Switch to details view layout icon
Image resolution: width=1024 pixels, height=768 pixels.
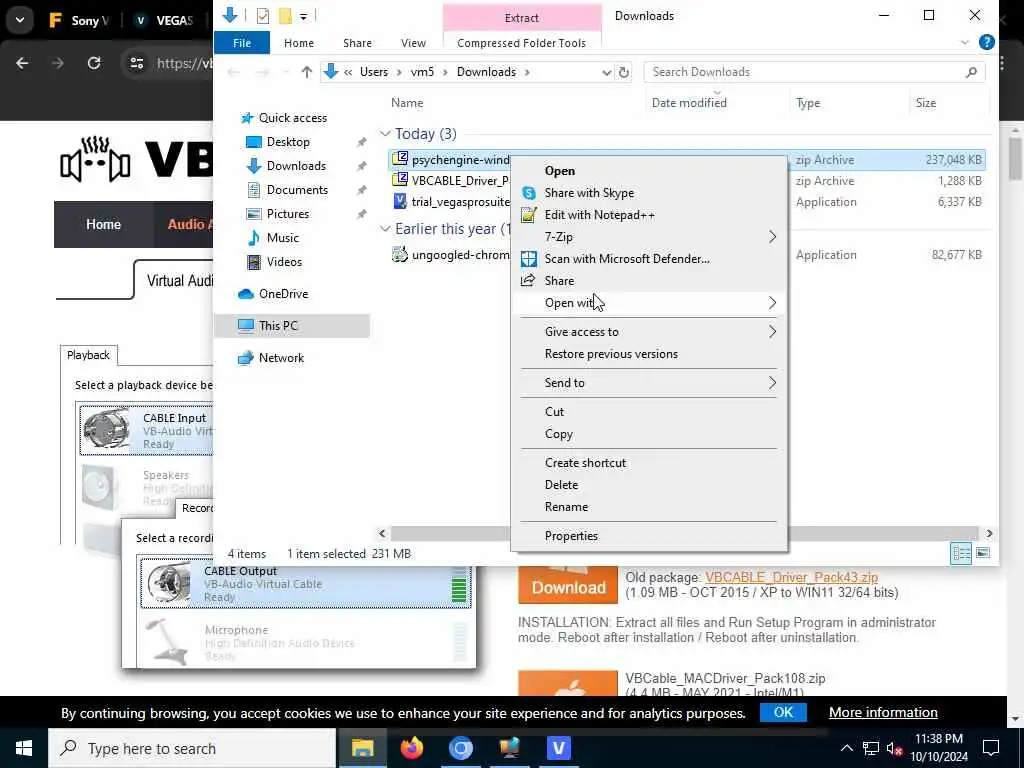coord(961,553)
